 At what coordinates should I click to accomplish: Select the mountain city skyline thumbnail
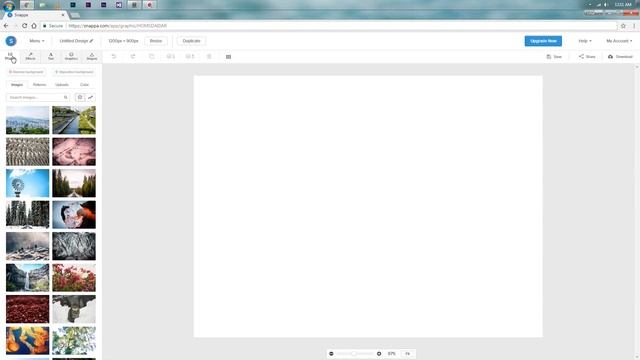point(27,120)
